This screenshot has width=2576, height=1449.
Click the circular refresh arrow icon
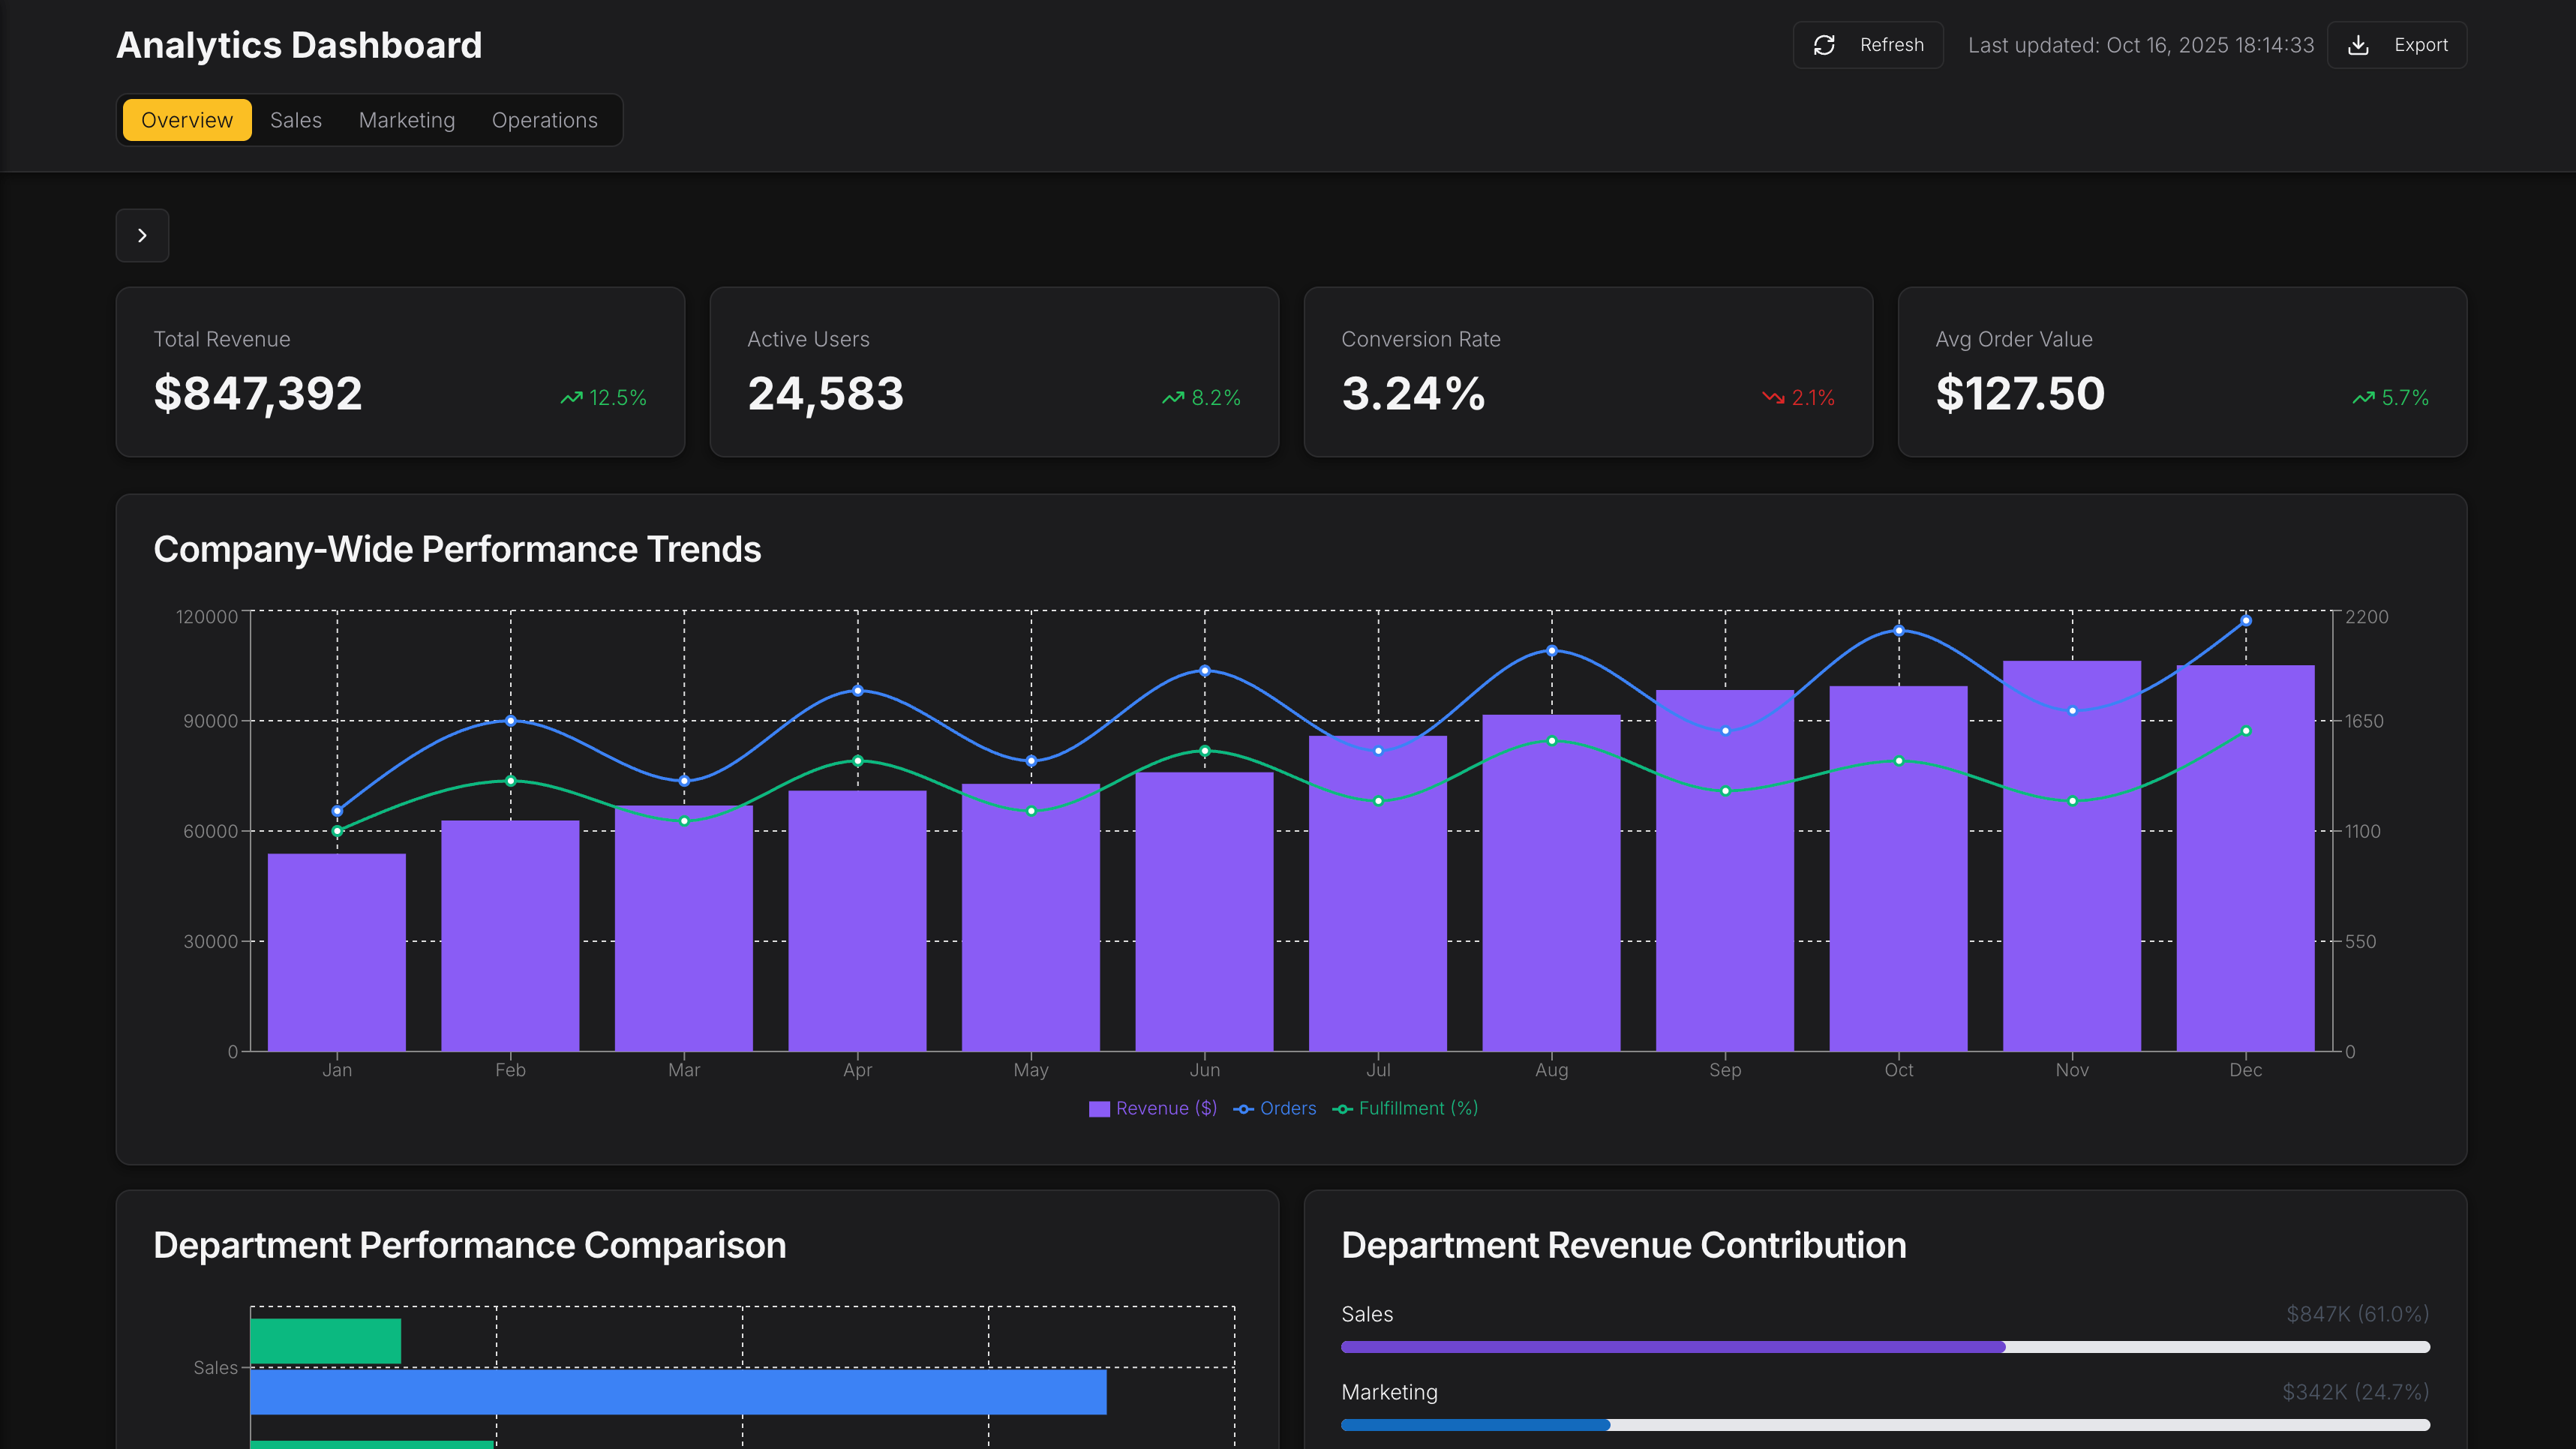(1824, 45)
